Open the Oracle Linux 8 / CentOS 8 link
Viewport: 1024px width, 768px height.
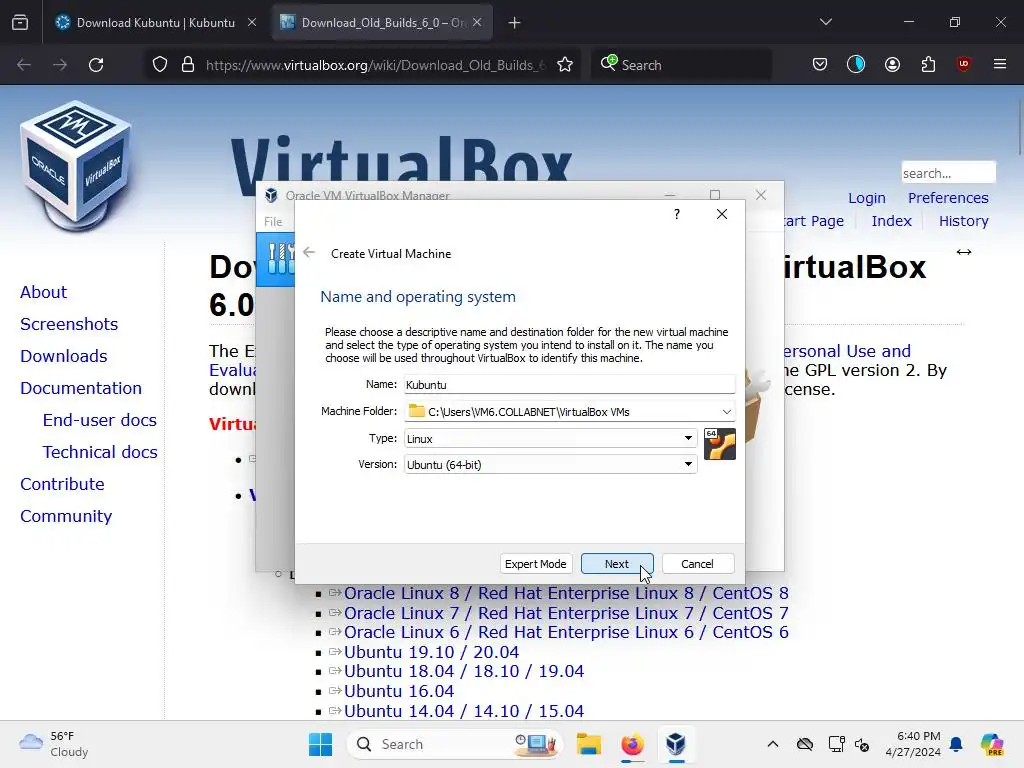[x=566, y=593]
